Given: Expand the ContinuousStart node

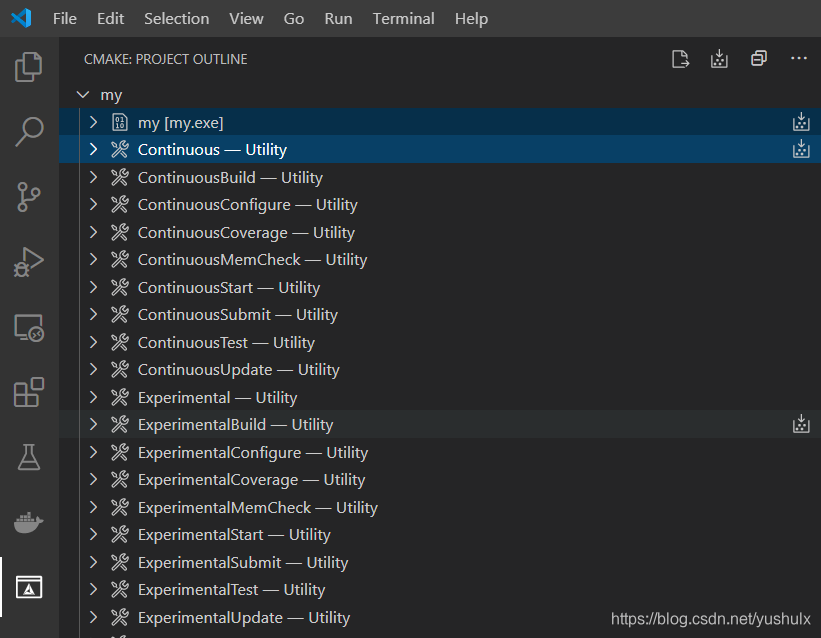Looking at the screenshot, I should tap(93, 288).
